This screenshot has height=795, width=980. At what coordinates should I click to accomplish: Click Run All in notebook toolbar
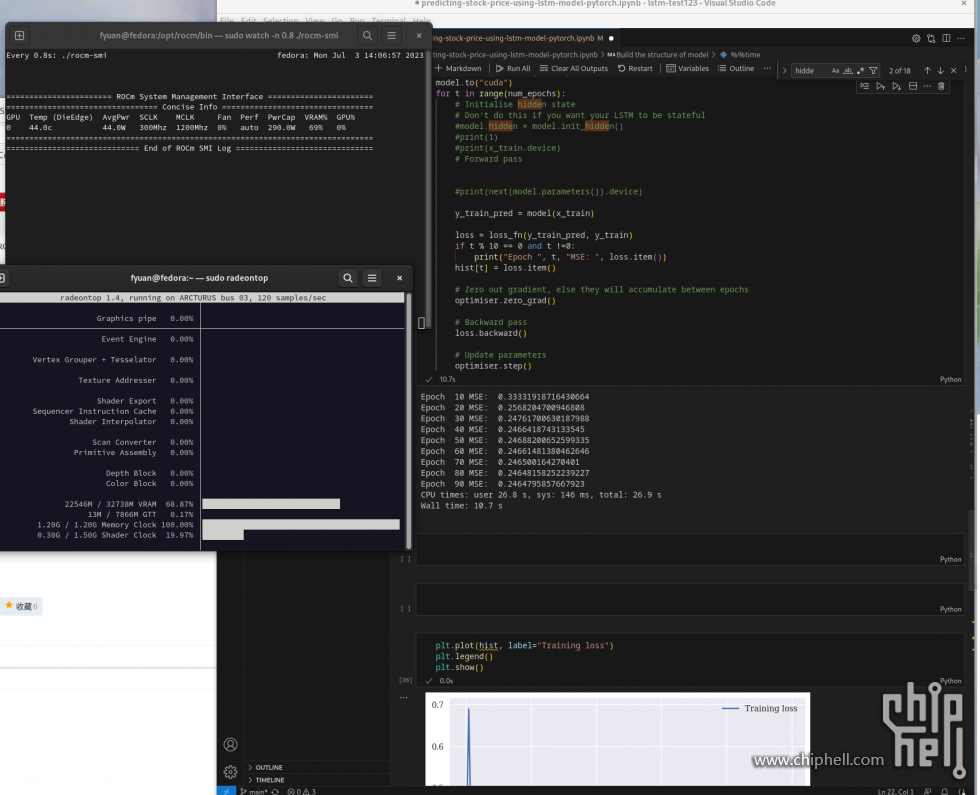[x=513, y=69]
